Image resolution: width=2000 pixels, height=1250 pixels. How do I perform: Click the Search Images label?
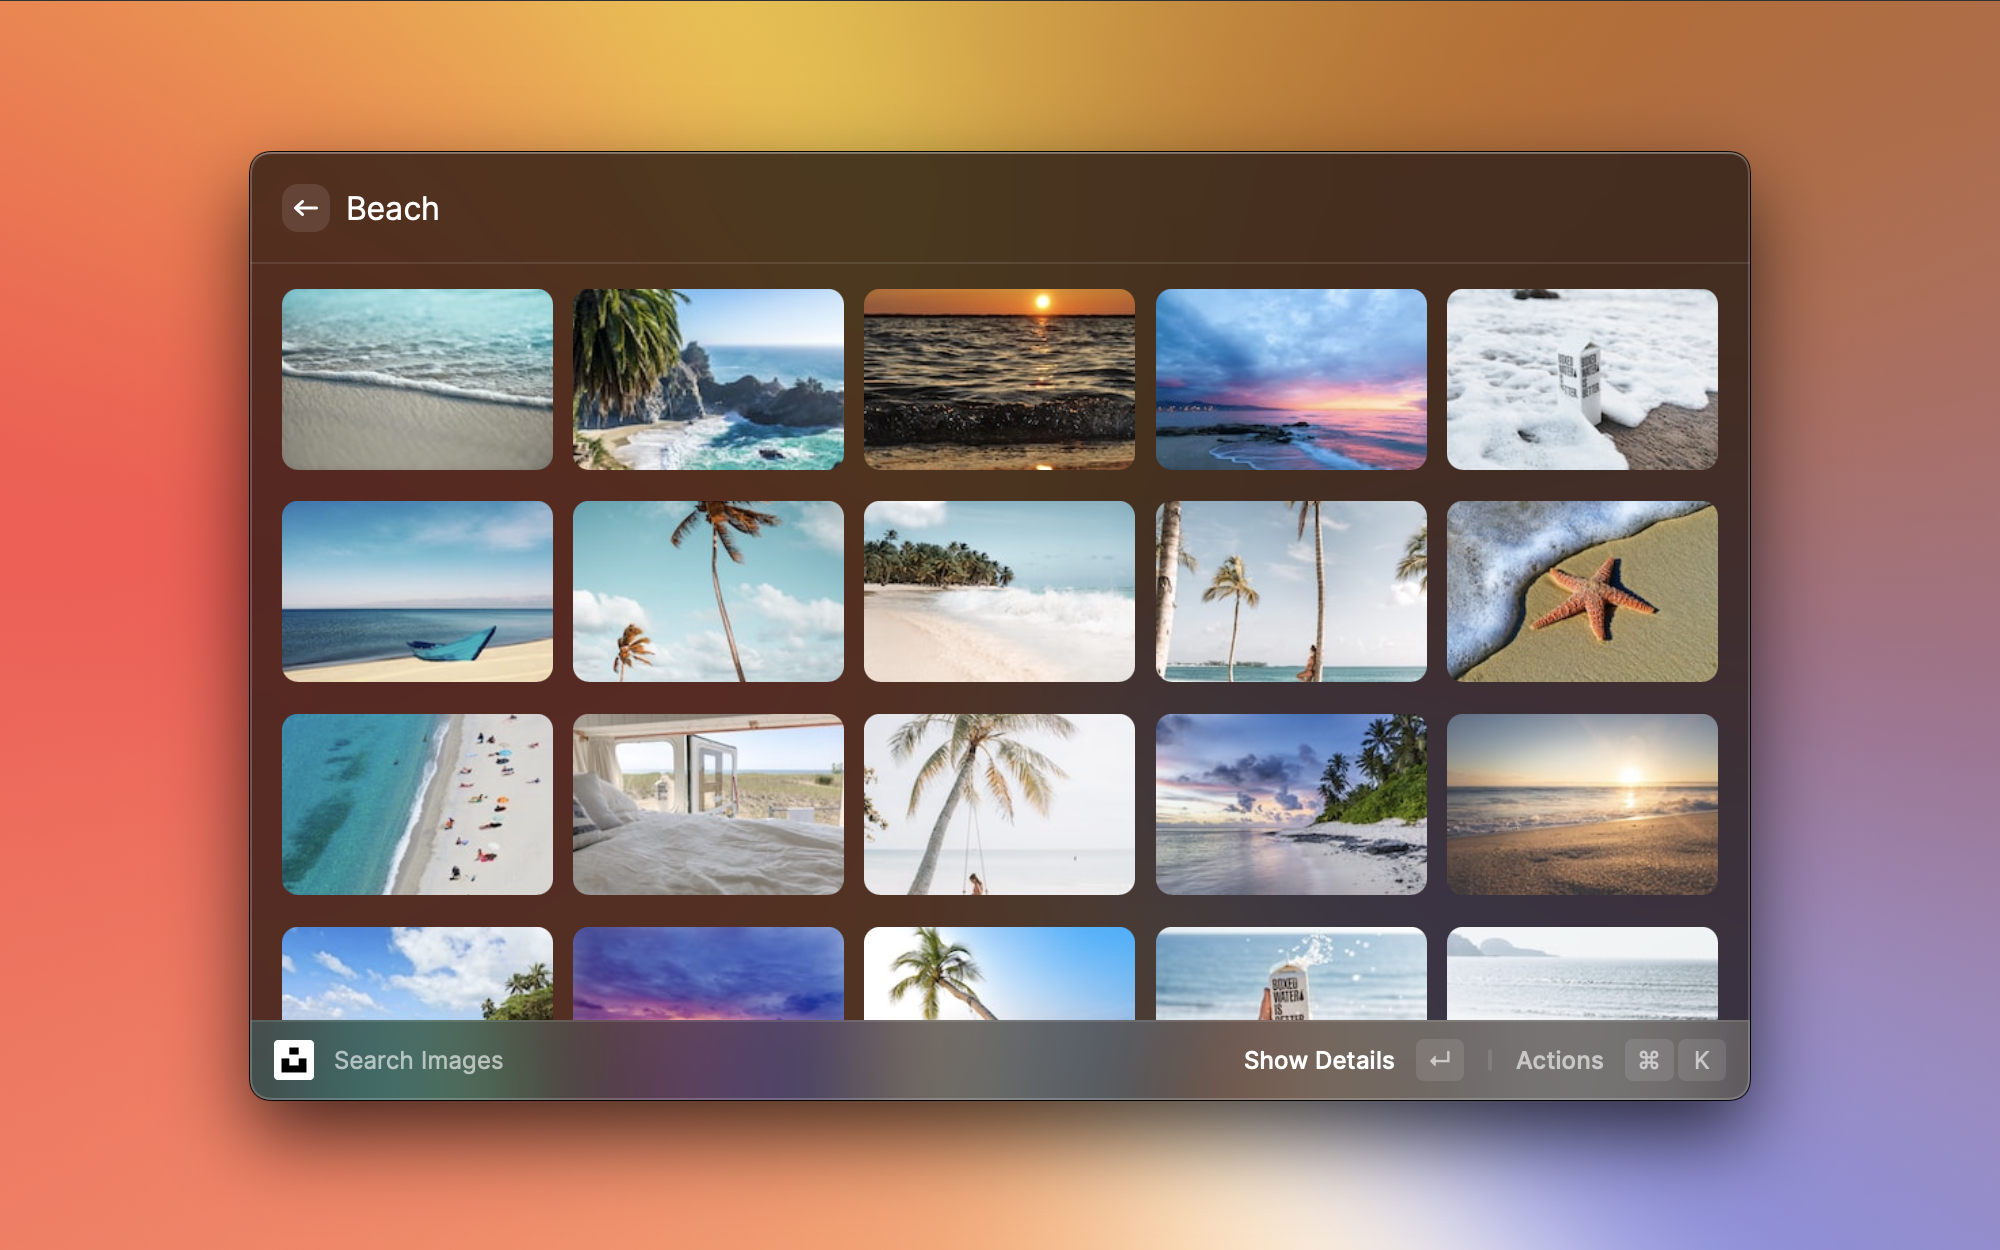pos(418,1060)
